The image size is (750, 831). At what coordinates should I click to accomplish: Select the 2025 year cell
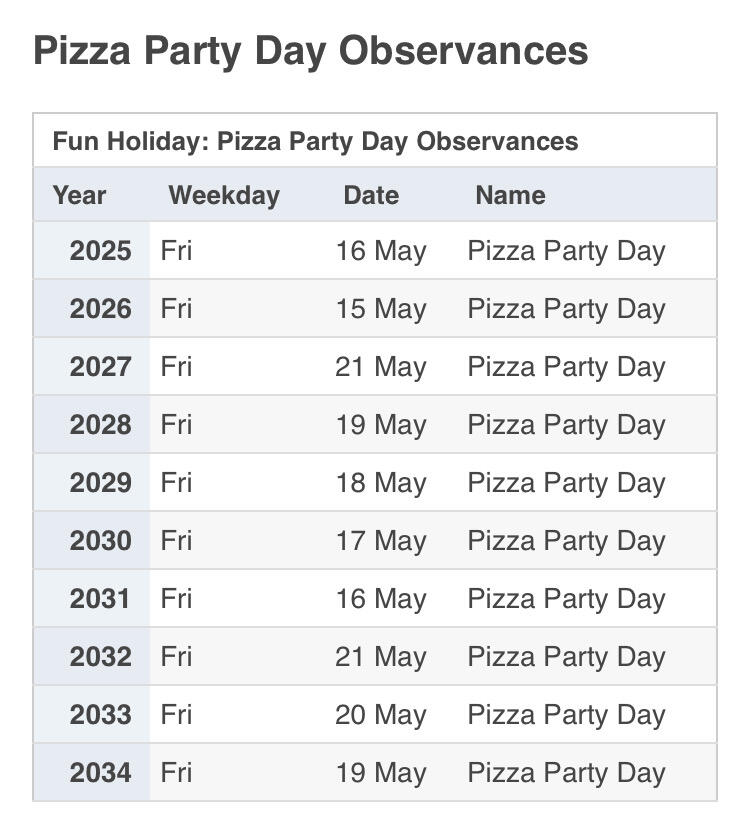click(92, 251)
